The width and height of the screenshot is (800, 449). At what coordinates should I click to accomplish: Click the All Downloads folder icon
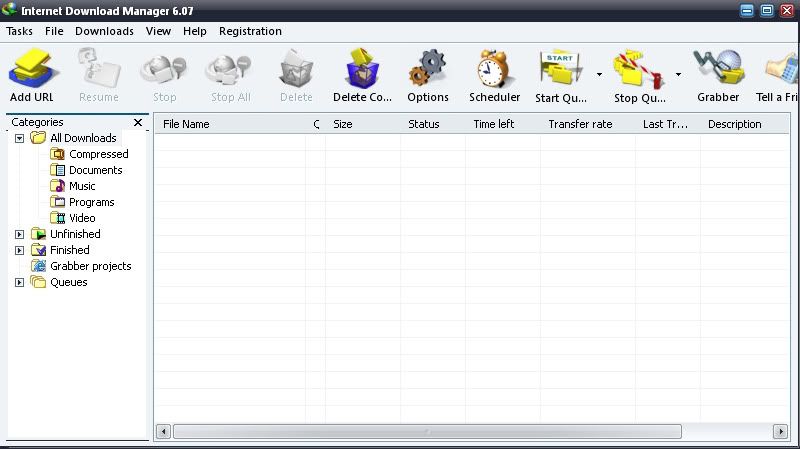pyautogui.click(x=38, y=138)
